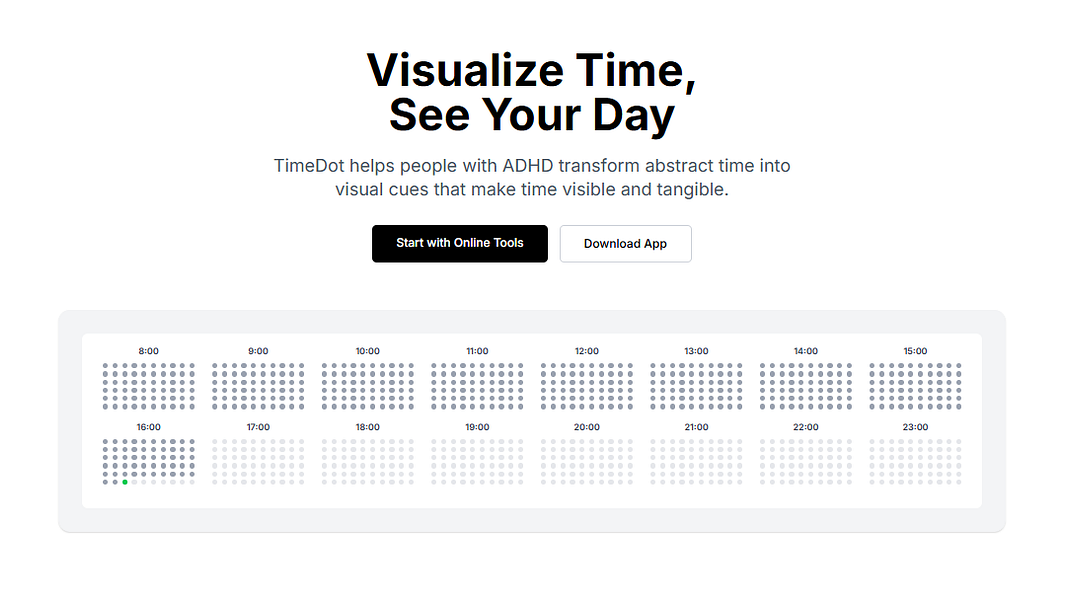Image resolution: width=1070 pixels, height=600 pixels.
Task: Select the 12:00 dot grid
Action: click(586, 385)
